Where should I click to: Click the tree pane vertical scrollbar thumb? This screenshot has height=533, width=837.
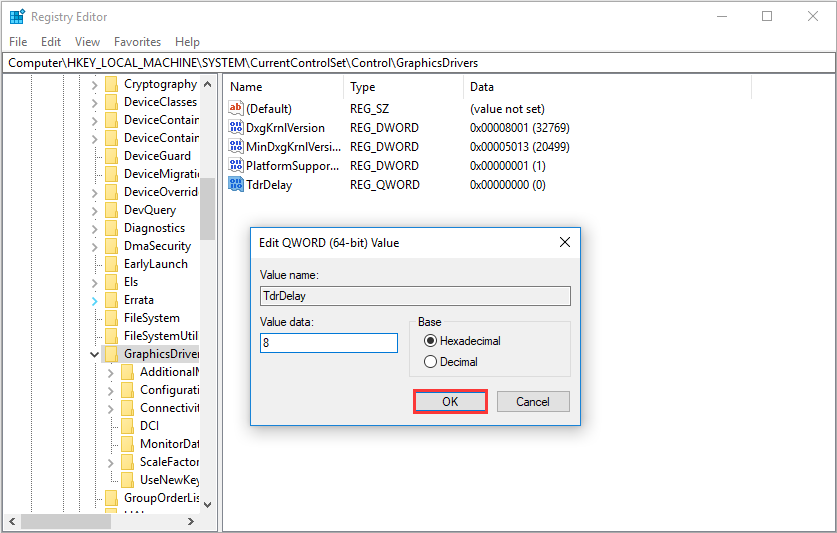(208, 208)
